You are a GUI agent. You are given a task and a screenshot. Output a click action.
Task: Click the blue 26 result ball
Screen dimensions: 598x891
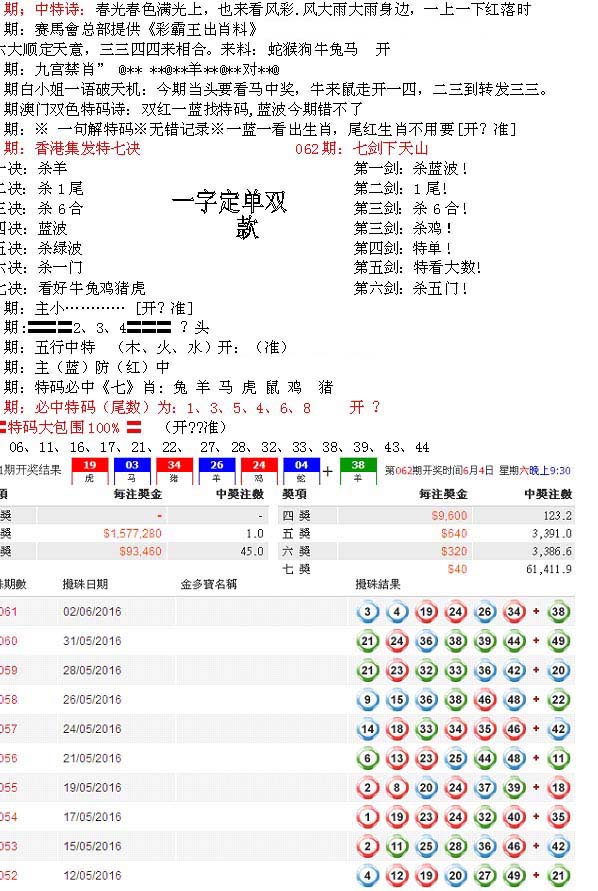coord(217,471)
